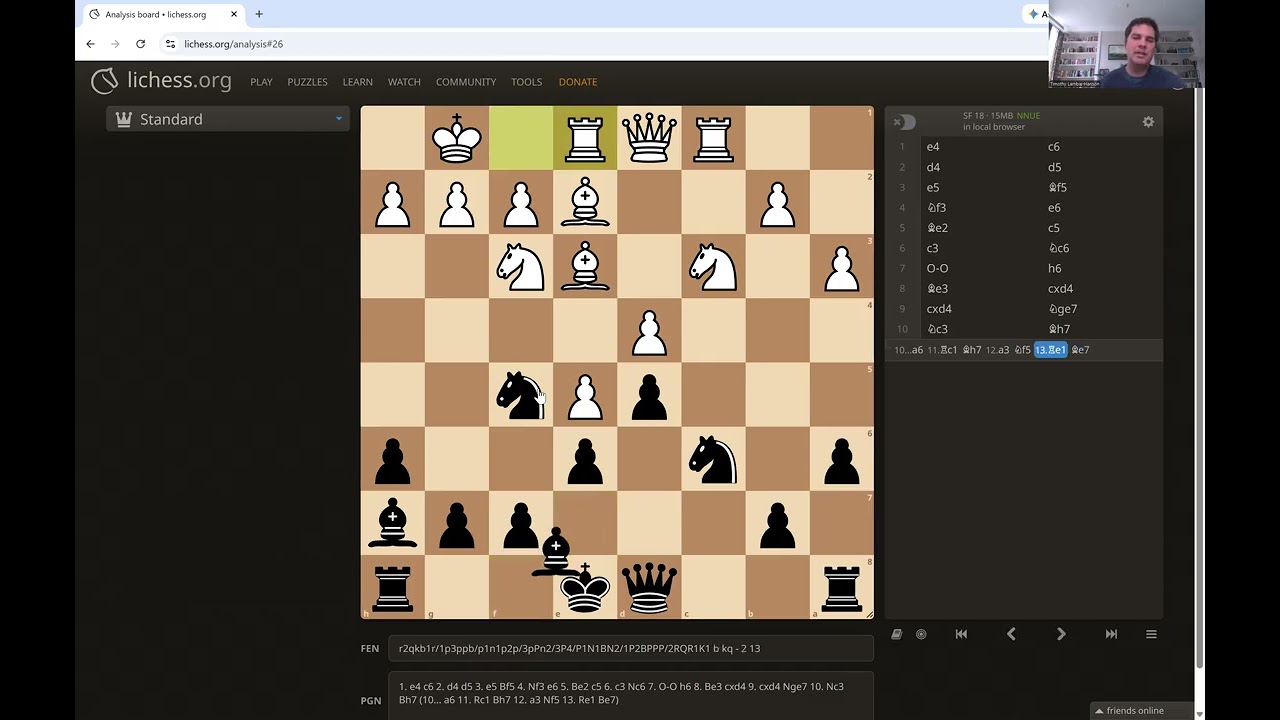Close the Analysis board tab
The image size is (1280, 720).
234,14
